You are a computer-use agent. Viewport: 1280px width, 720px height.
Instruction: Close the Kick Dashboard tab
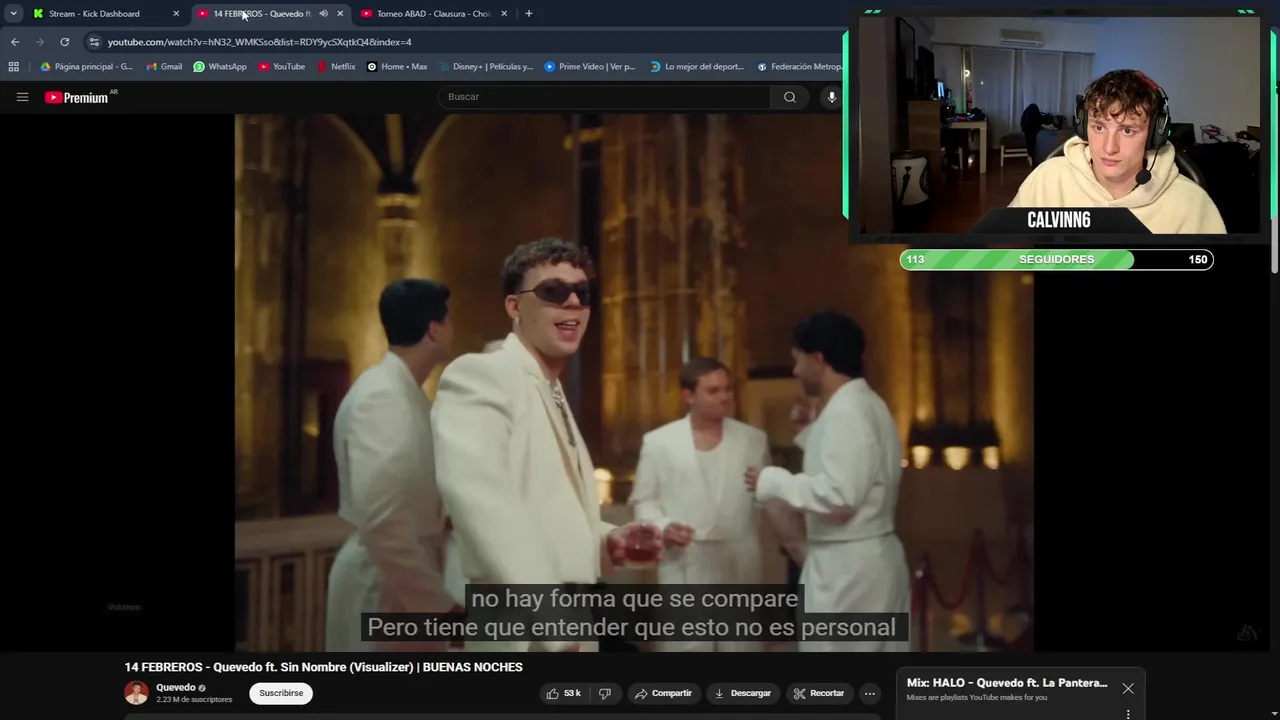(176, 13)
